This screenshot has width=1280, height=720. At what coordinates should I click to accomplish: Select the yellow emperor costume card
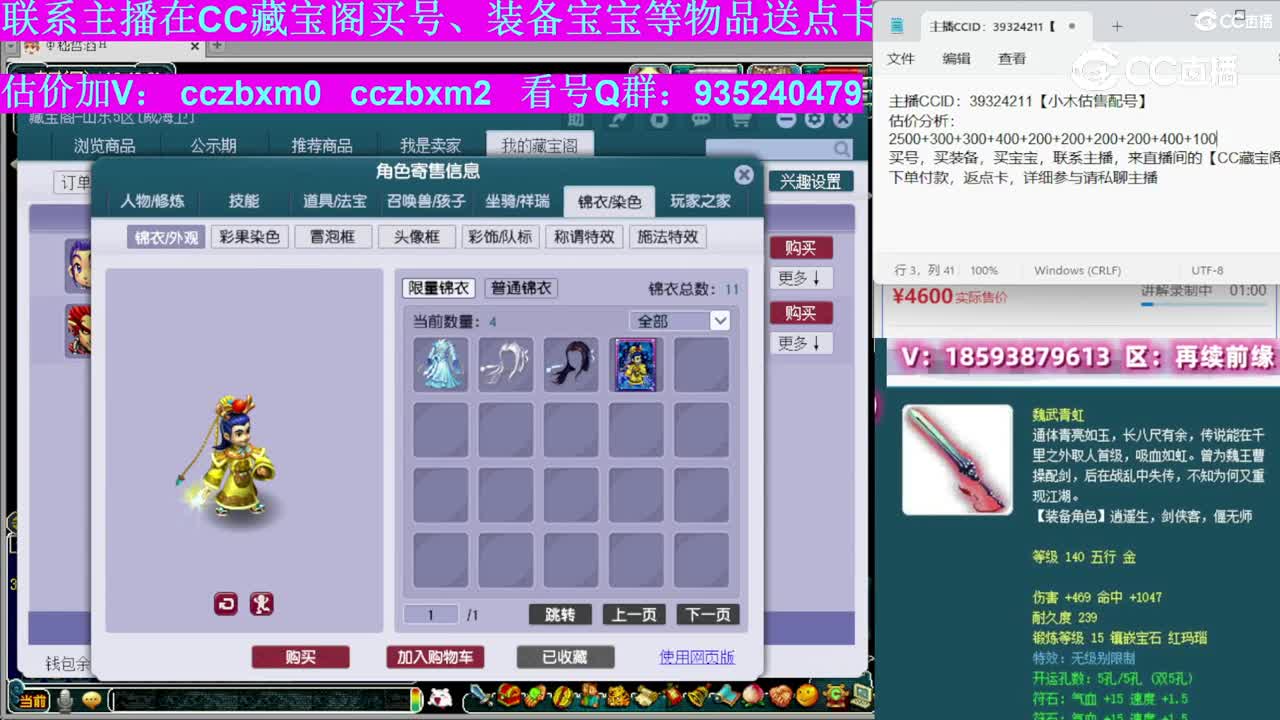[x=636, y=364]
